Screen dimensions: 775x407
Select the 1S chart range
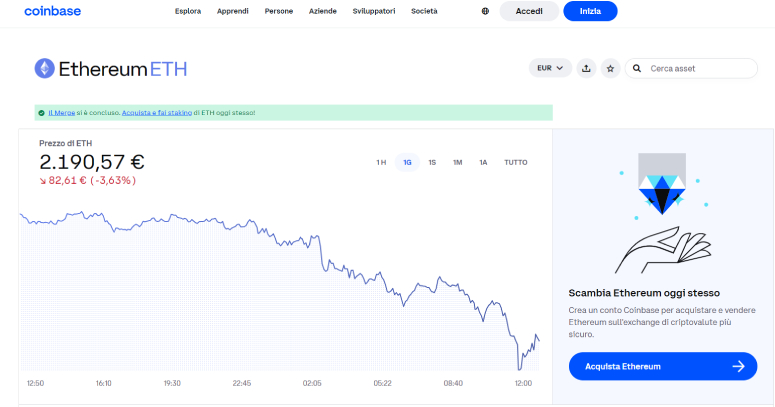tap(432, 162)
